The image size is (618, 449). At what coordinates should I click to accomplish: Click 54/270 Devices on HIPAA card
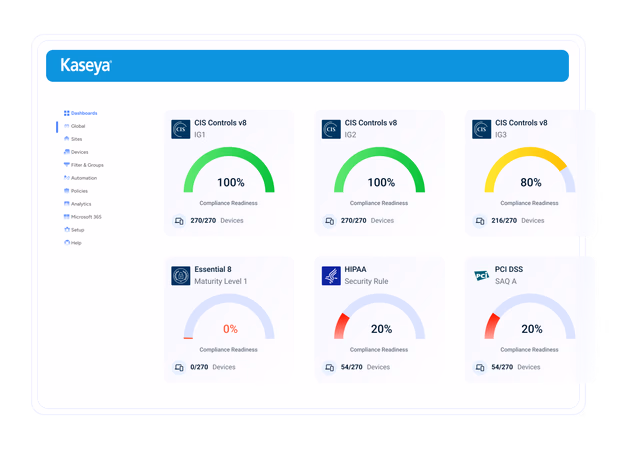click(365, 367)
